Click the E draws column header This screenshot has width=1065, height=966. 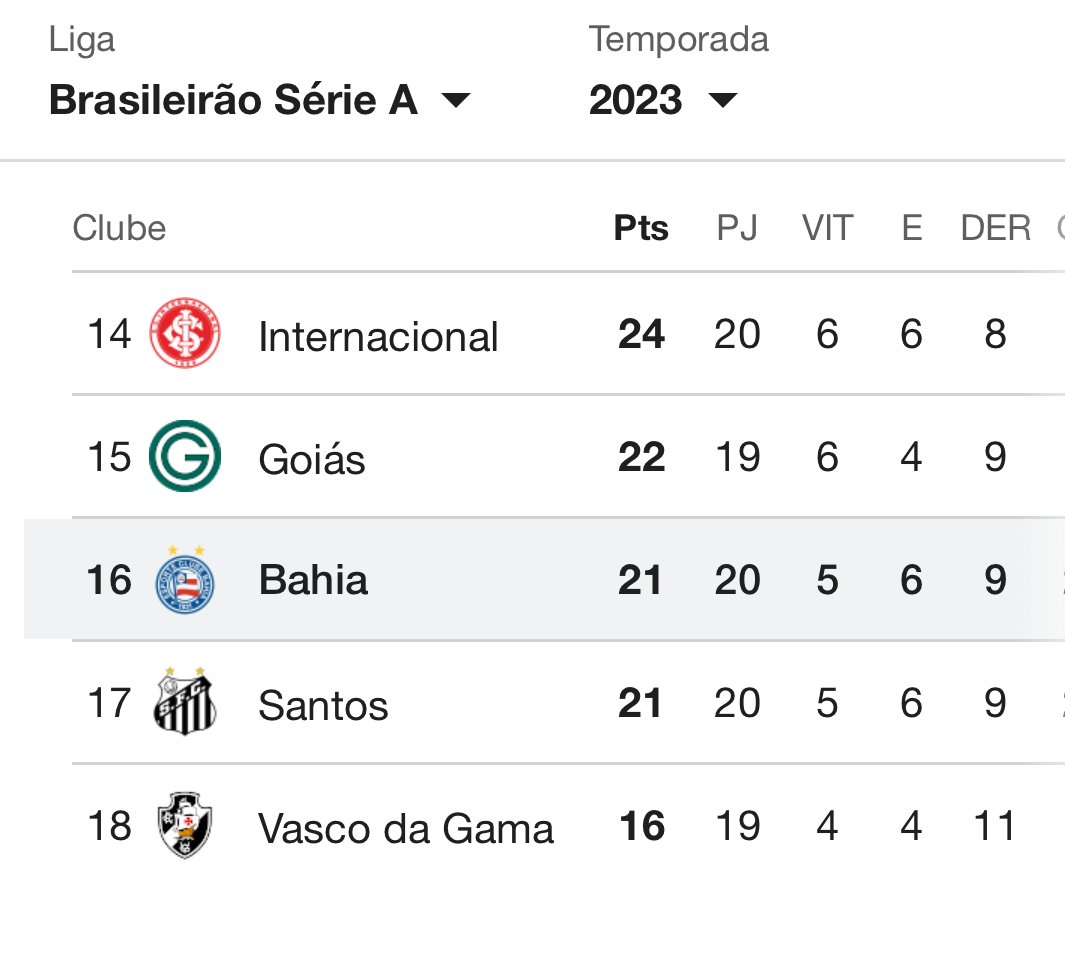point(911,228)
